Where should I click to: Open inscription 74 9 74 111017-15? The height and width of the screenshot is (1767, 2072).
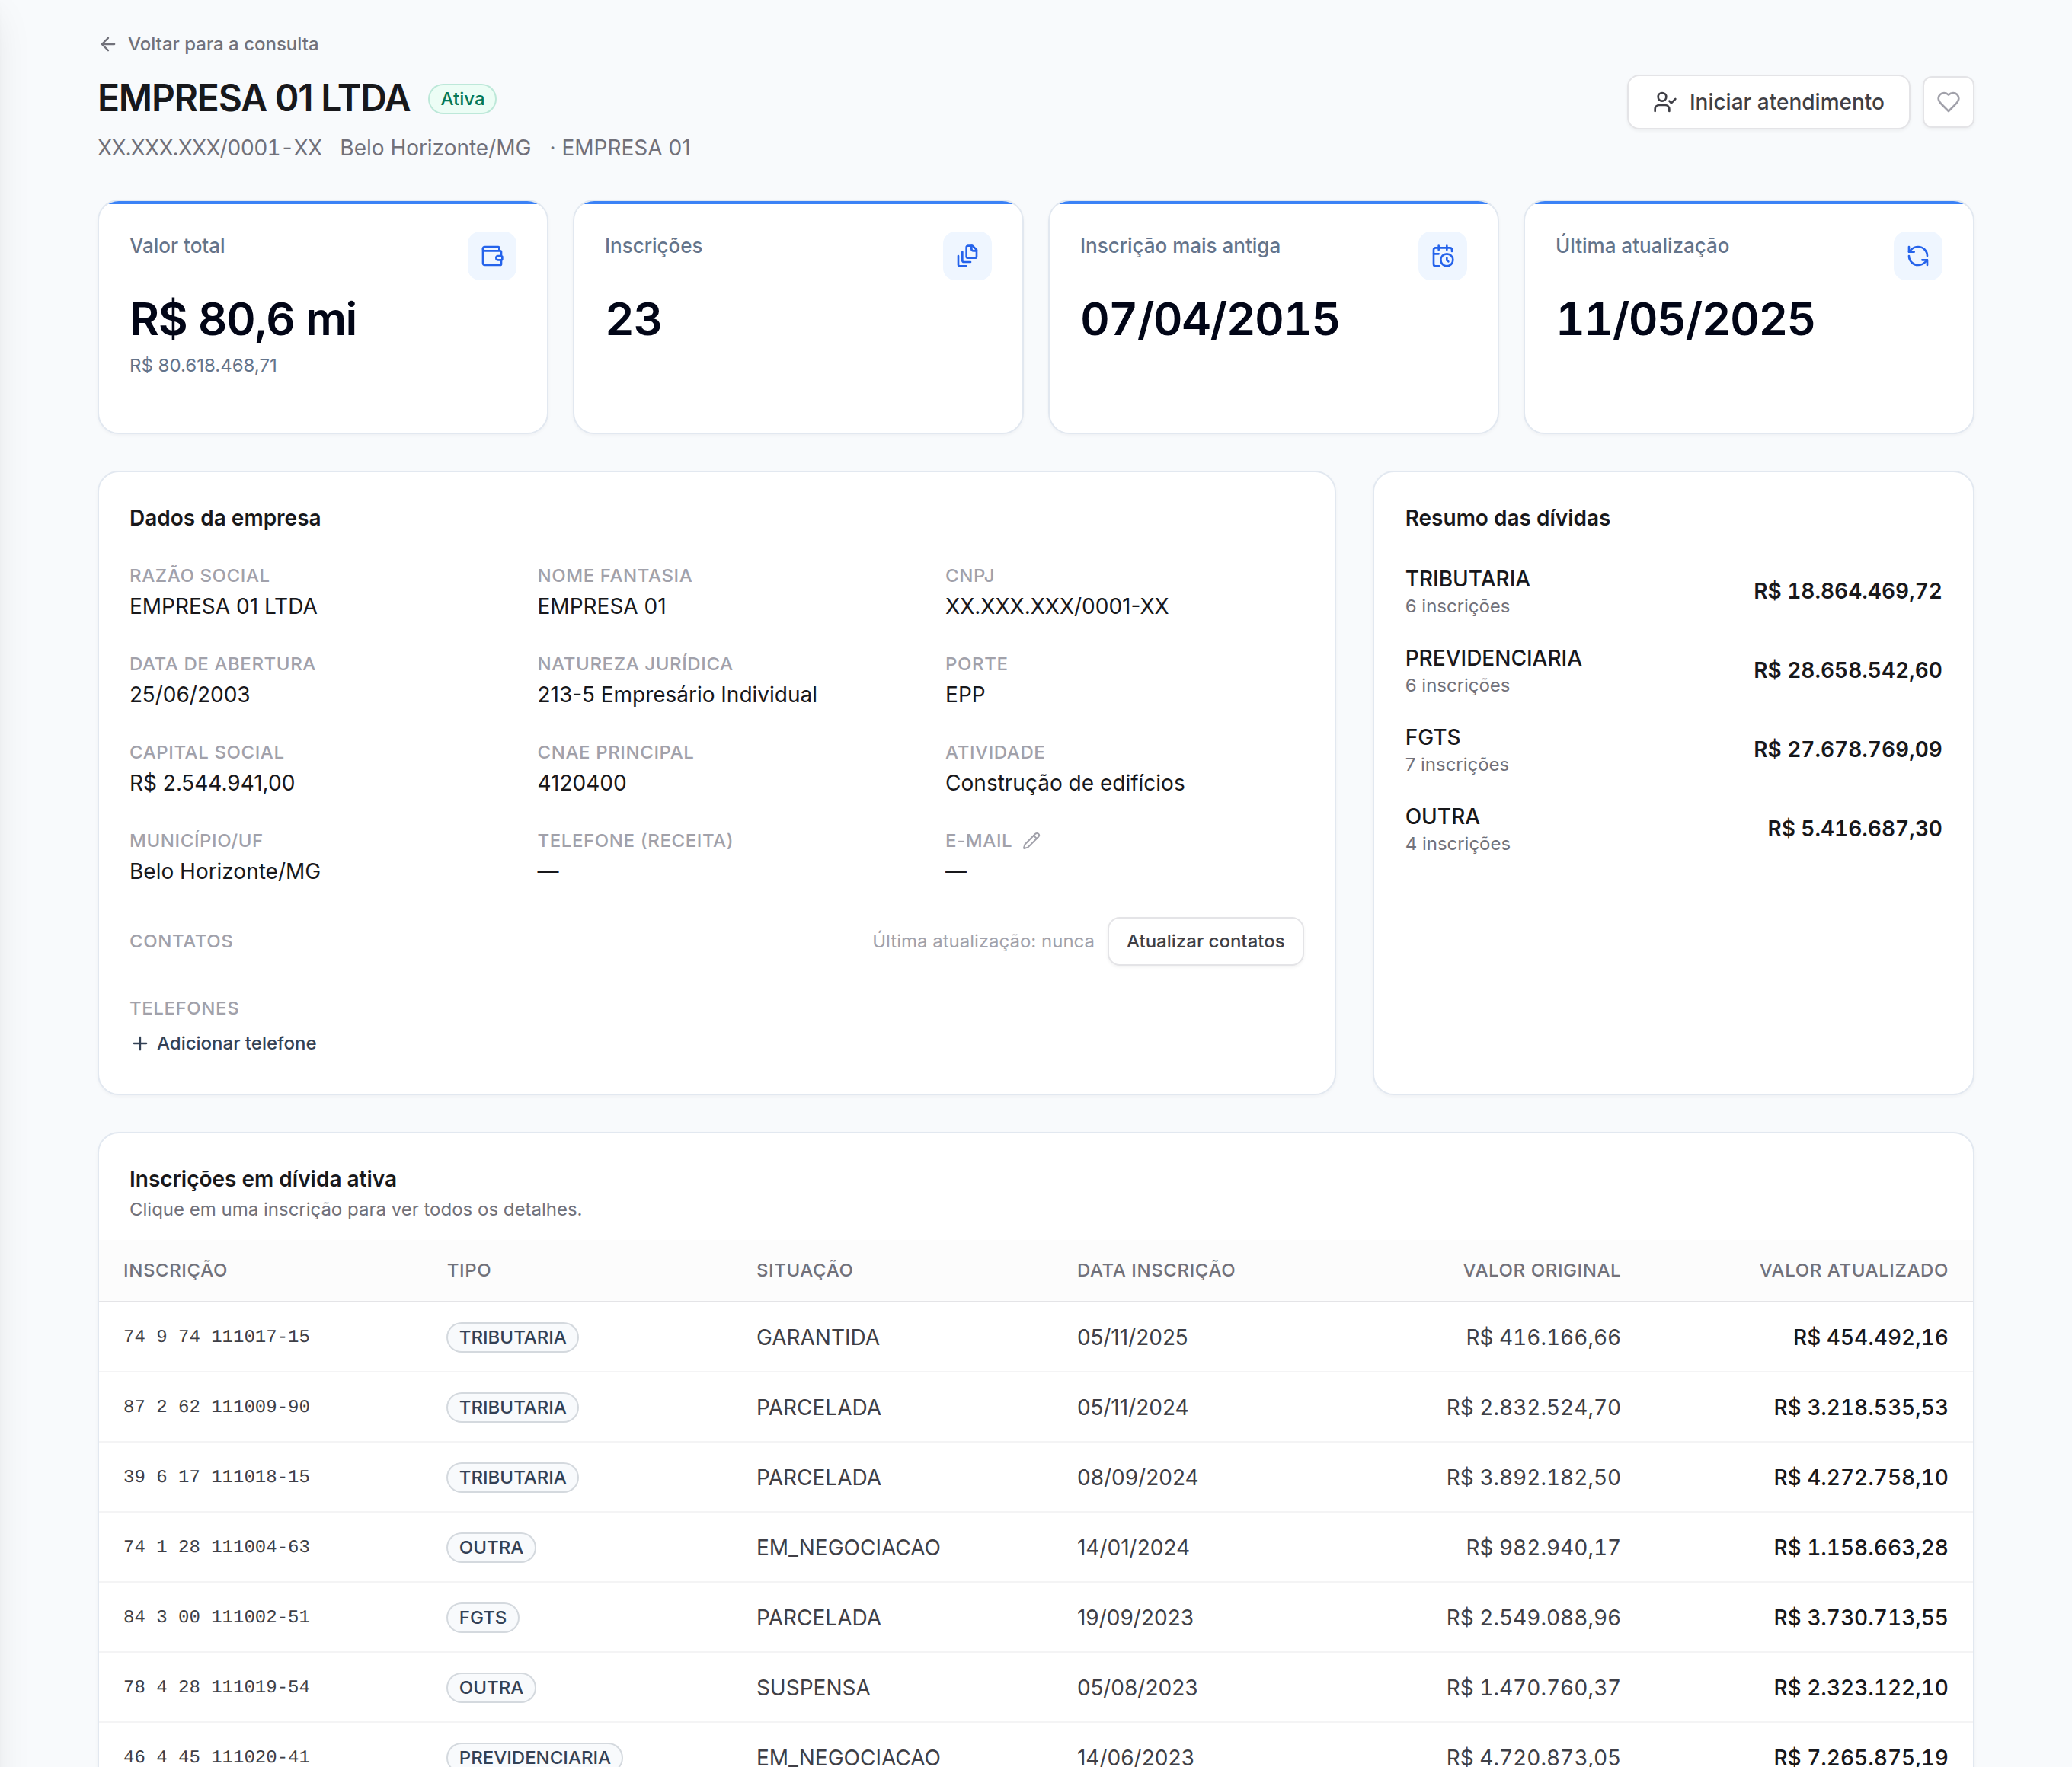pos(217,1337)
